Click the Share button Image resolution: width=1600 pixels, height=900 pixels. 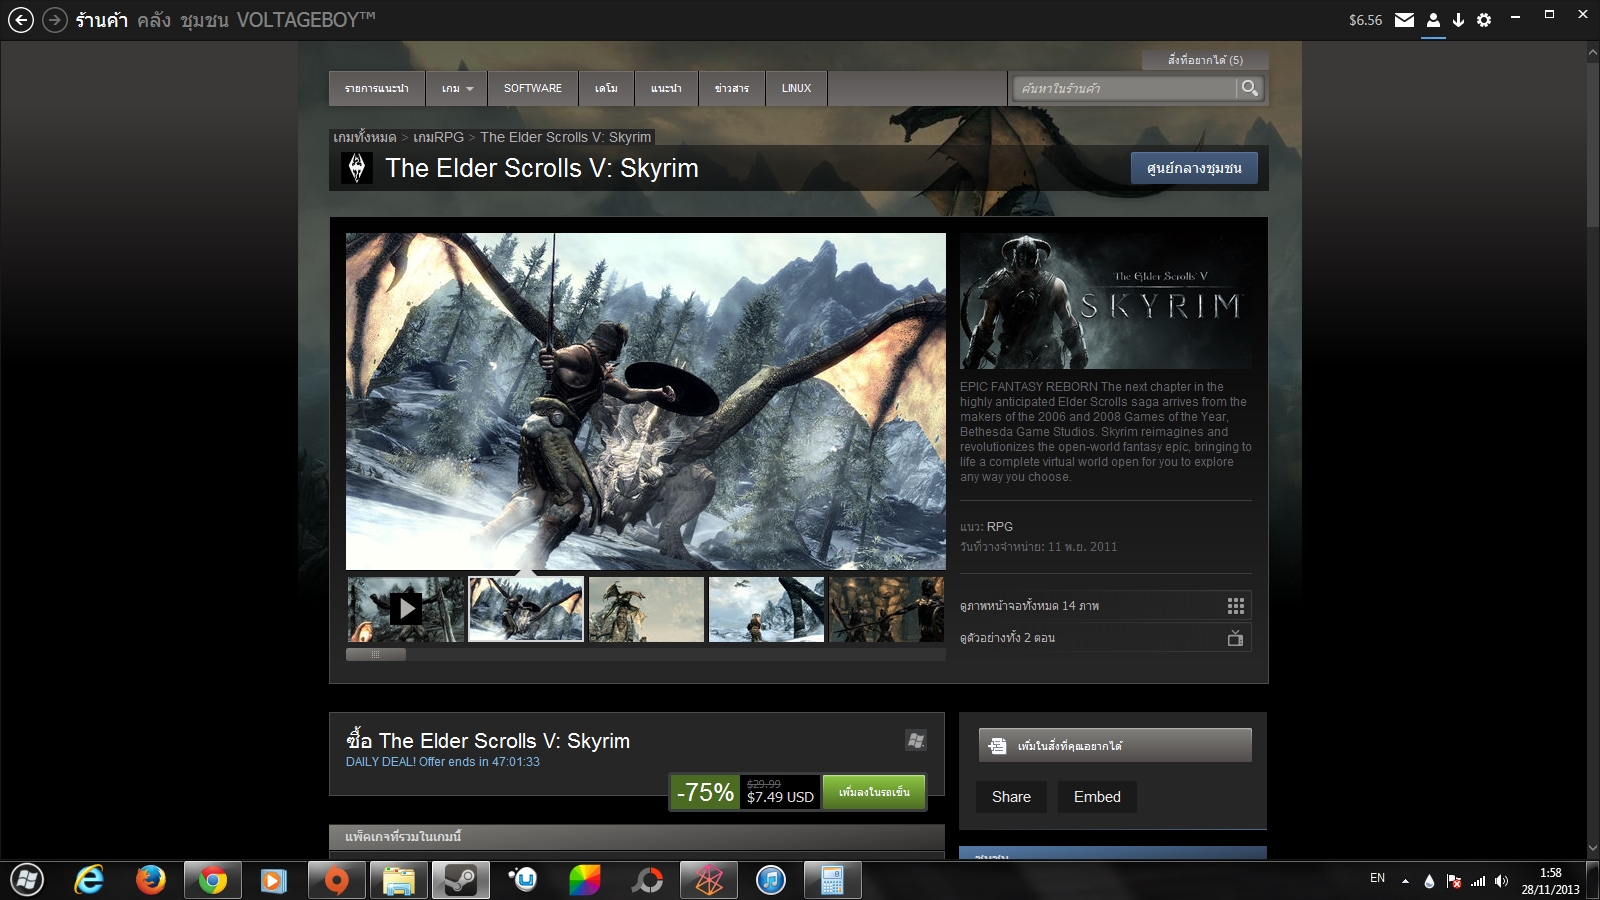pos(1011,797)
